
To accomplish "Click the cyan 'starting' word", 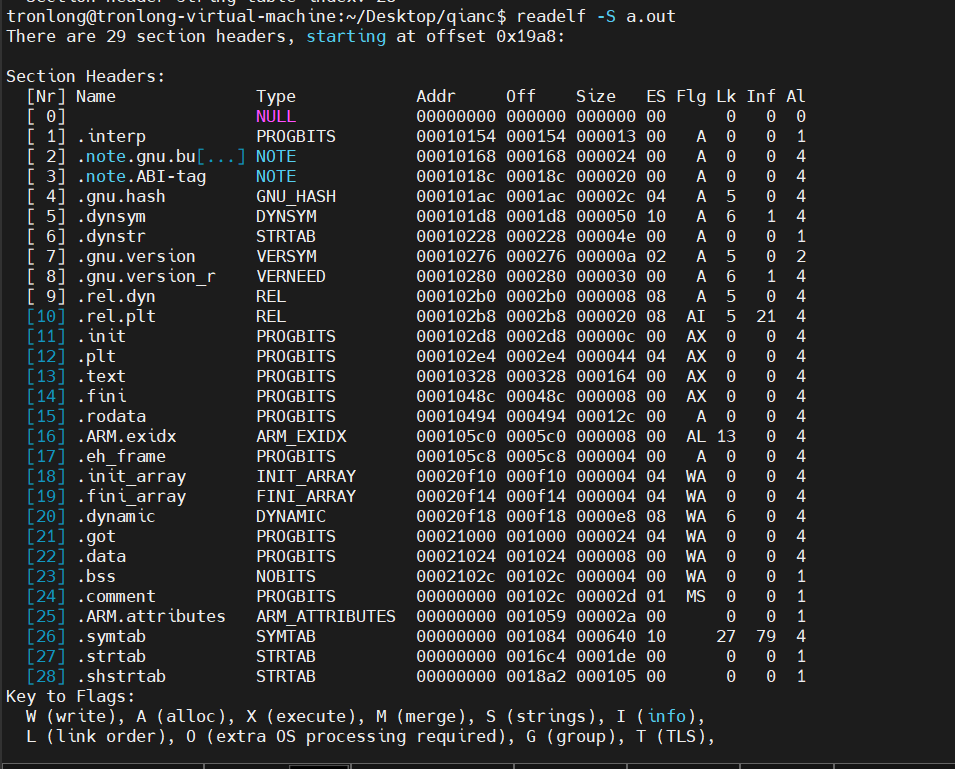I will point(346,37).
